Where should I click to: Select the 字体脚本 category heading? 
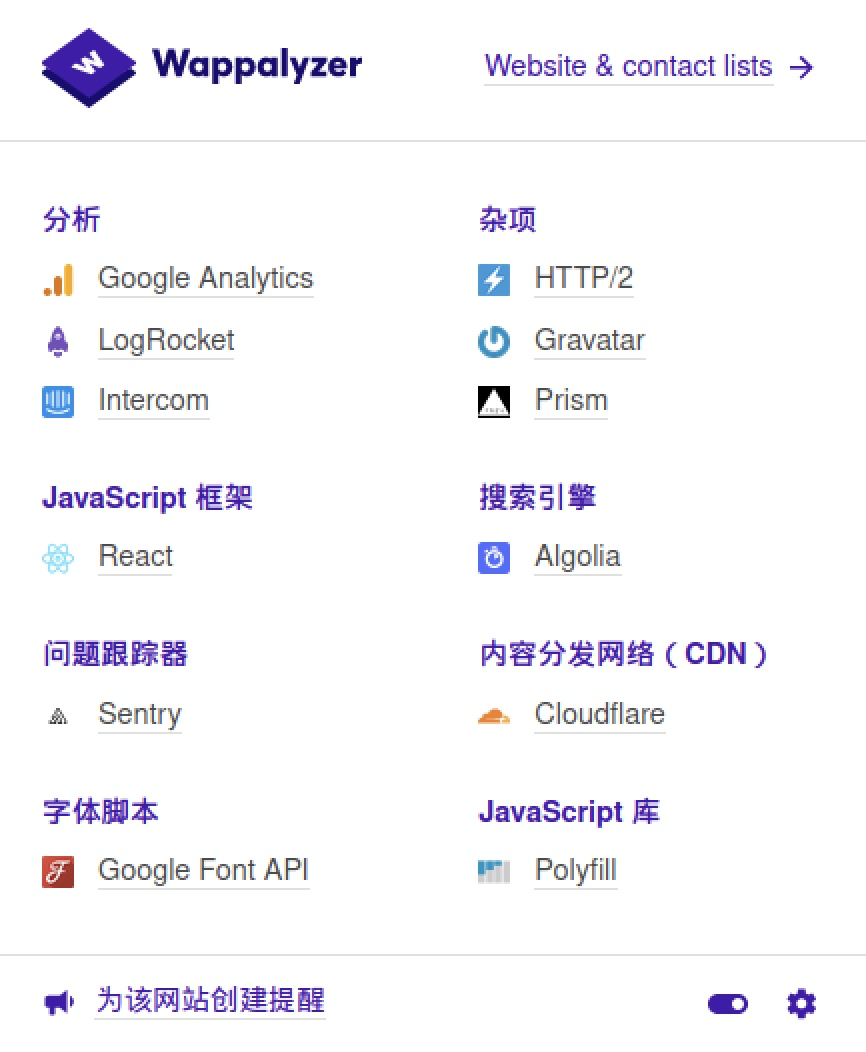(100, 812)
